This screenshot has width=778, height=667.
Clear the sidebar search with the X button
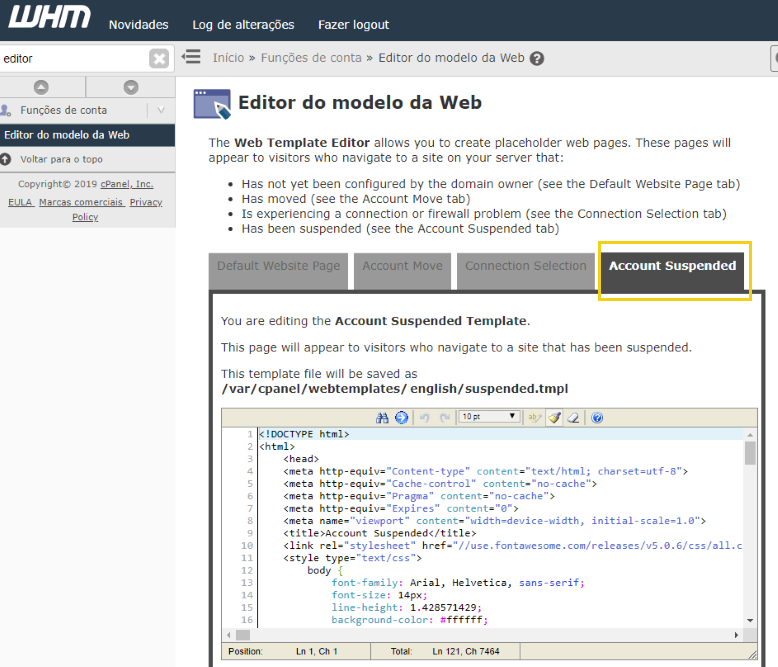[159, 59]
